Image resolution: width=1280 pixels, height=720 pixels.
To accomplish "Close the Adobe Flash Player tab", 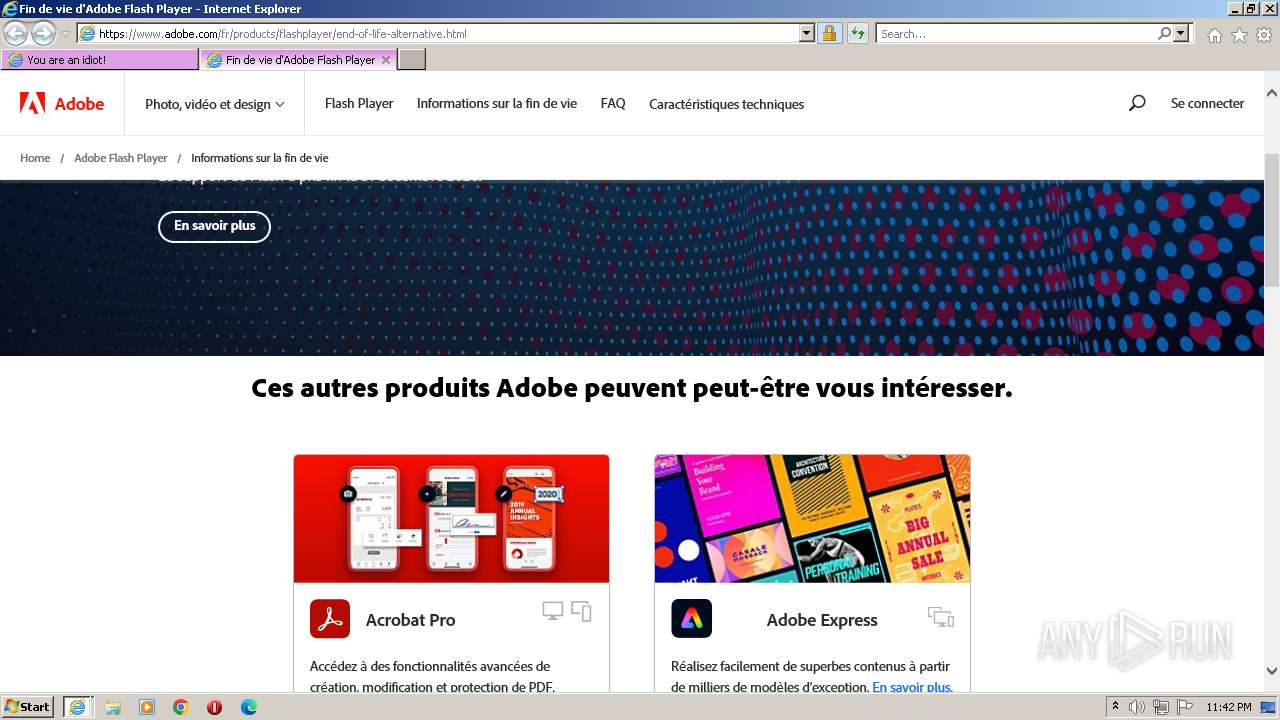I will [x=386, y=60].
